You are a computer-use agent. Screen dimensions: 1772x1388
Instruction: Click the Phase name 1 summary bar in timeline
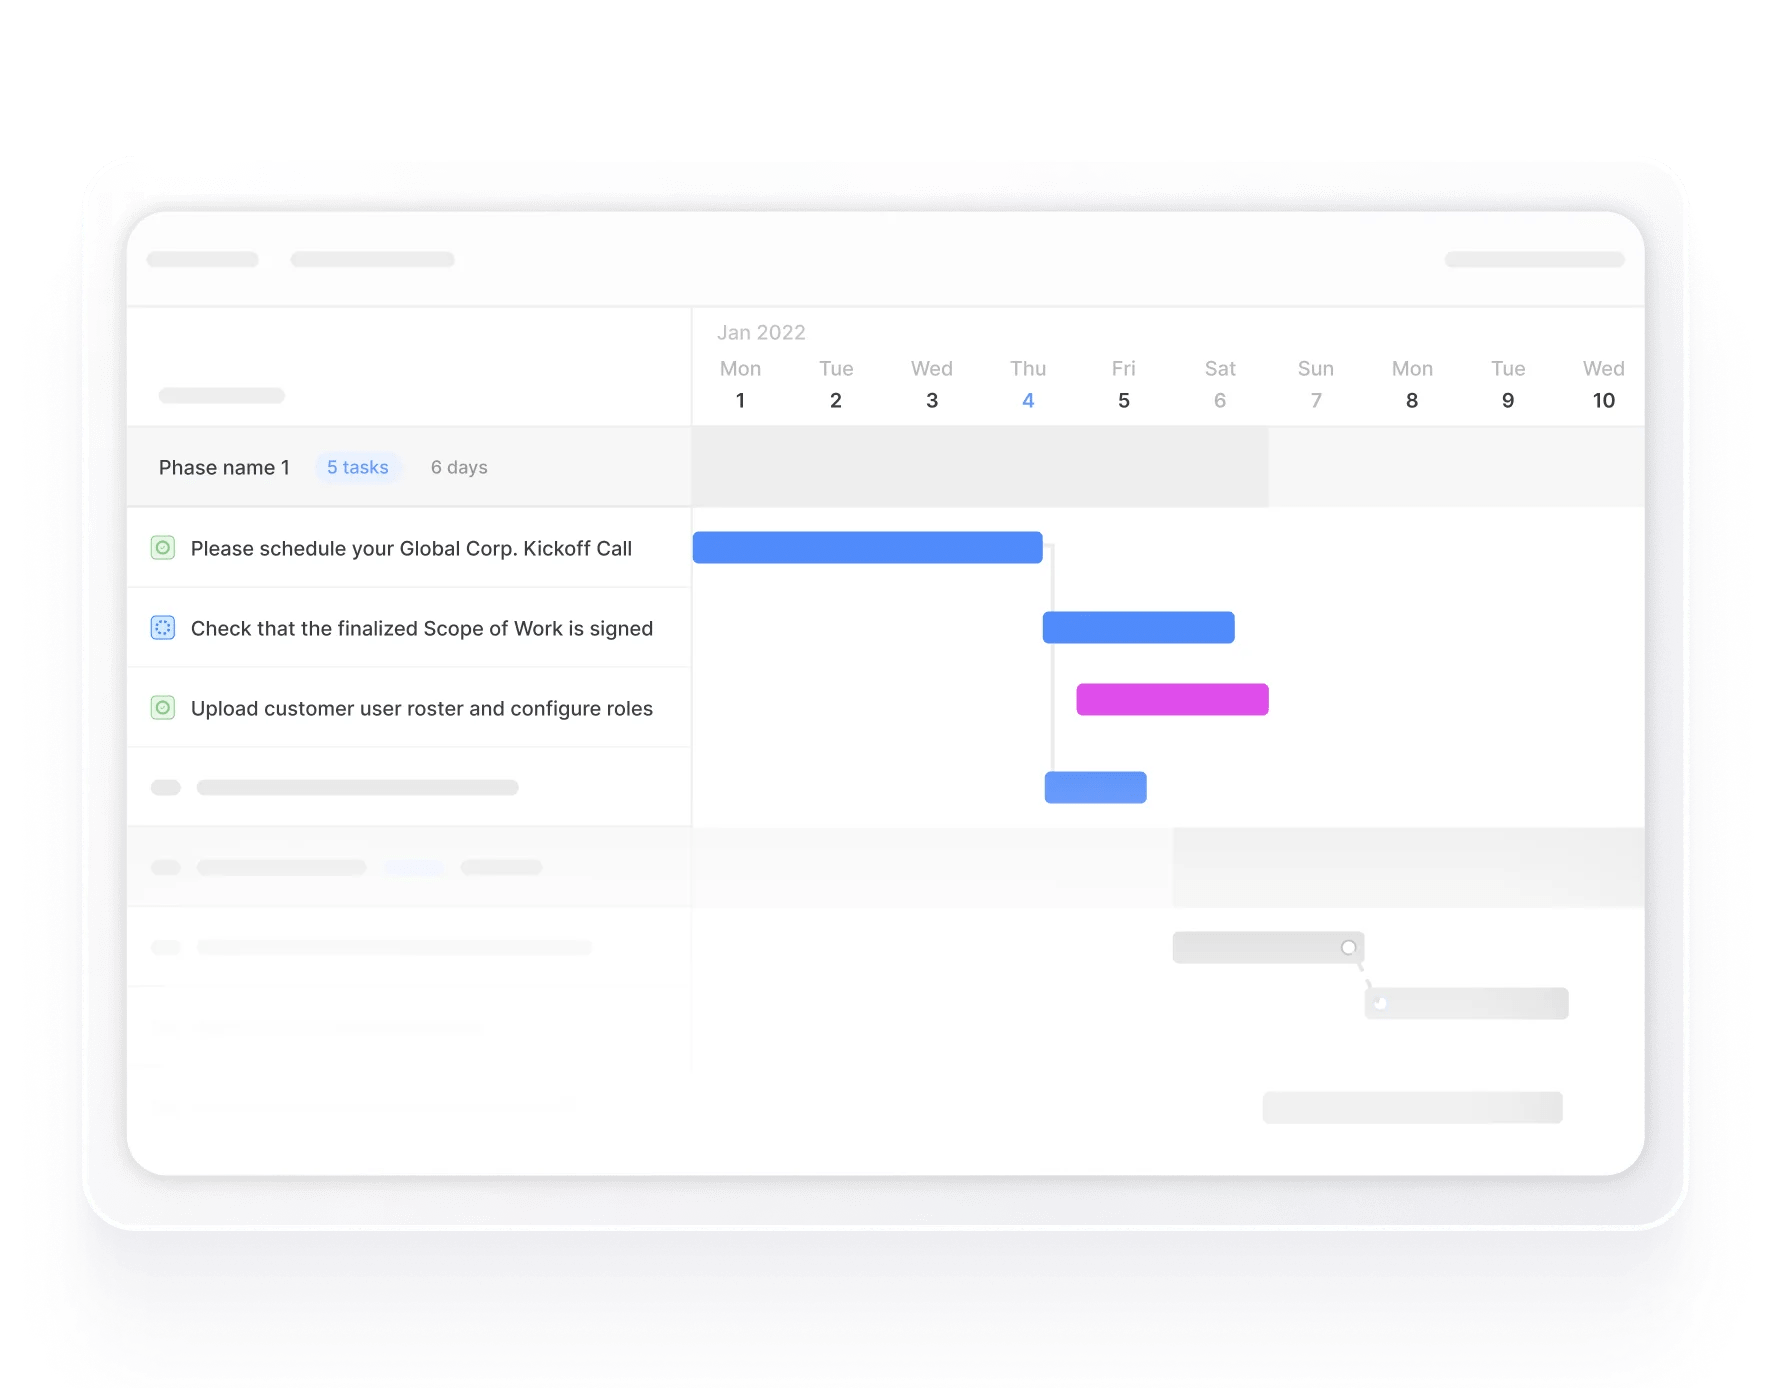[x=980, y=467]
